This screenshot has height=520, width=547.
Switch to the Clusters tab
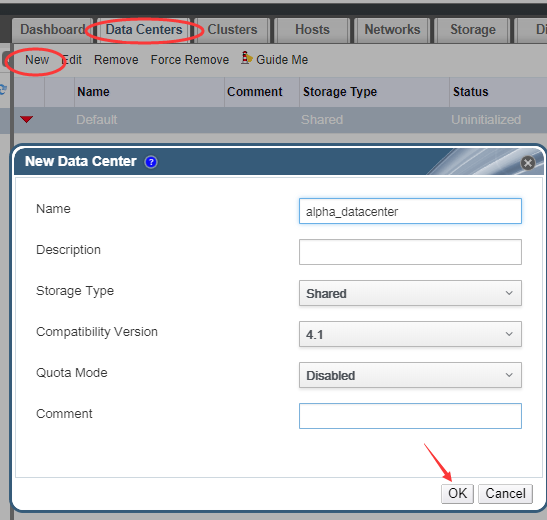(x=232, y=30)
